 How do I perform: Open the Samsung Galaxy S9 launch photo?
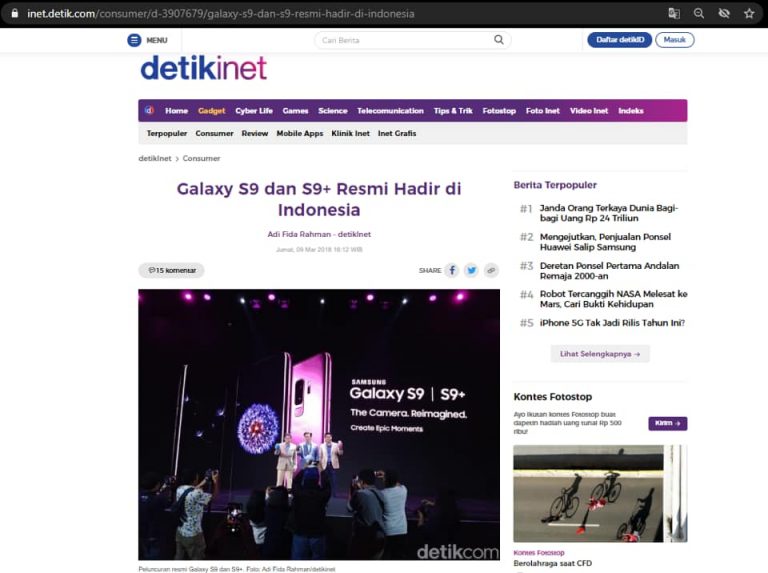click(x=319, y=425)
